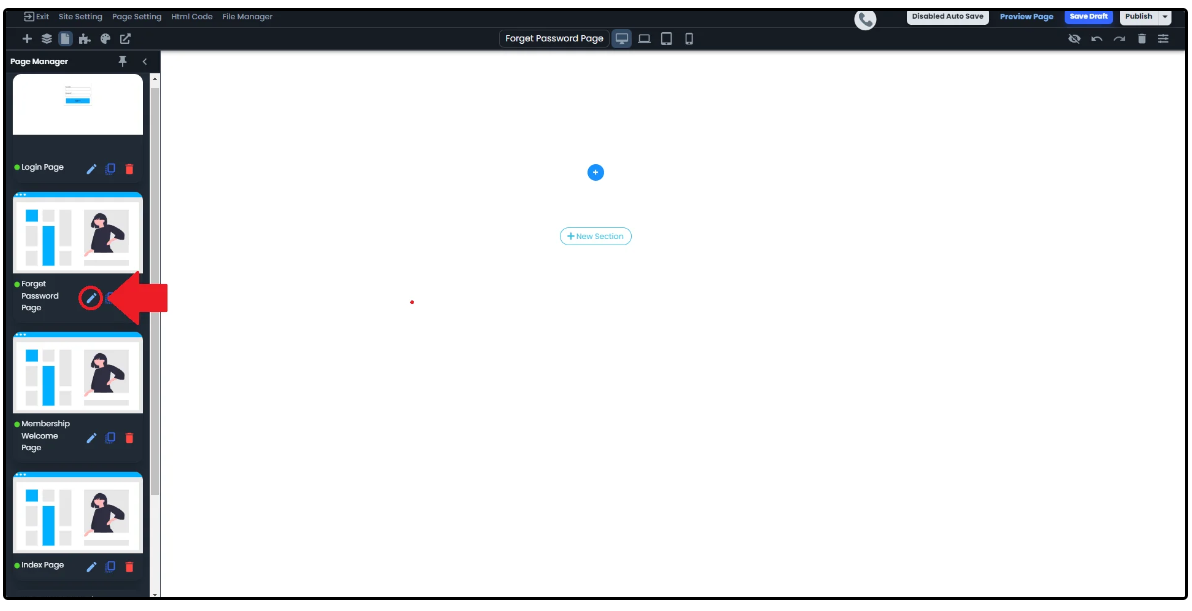Click the undo arrow icon

pyautogui.click(x=1097, y=39)
